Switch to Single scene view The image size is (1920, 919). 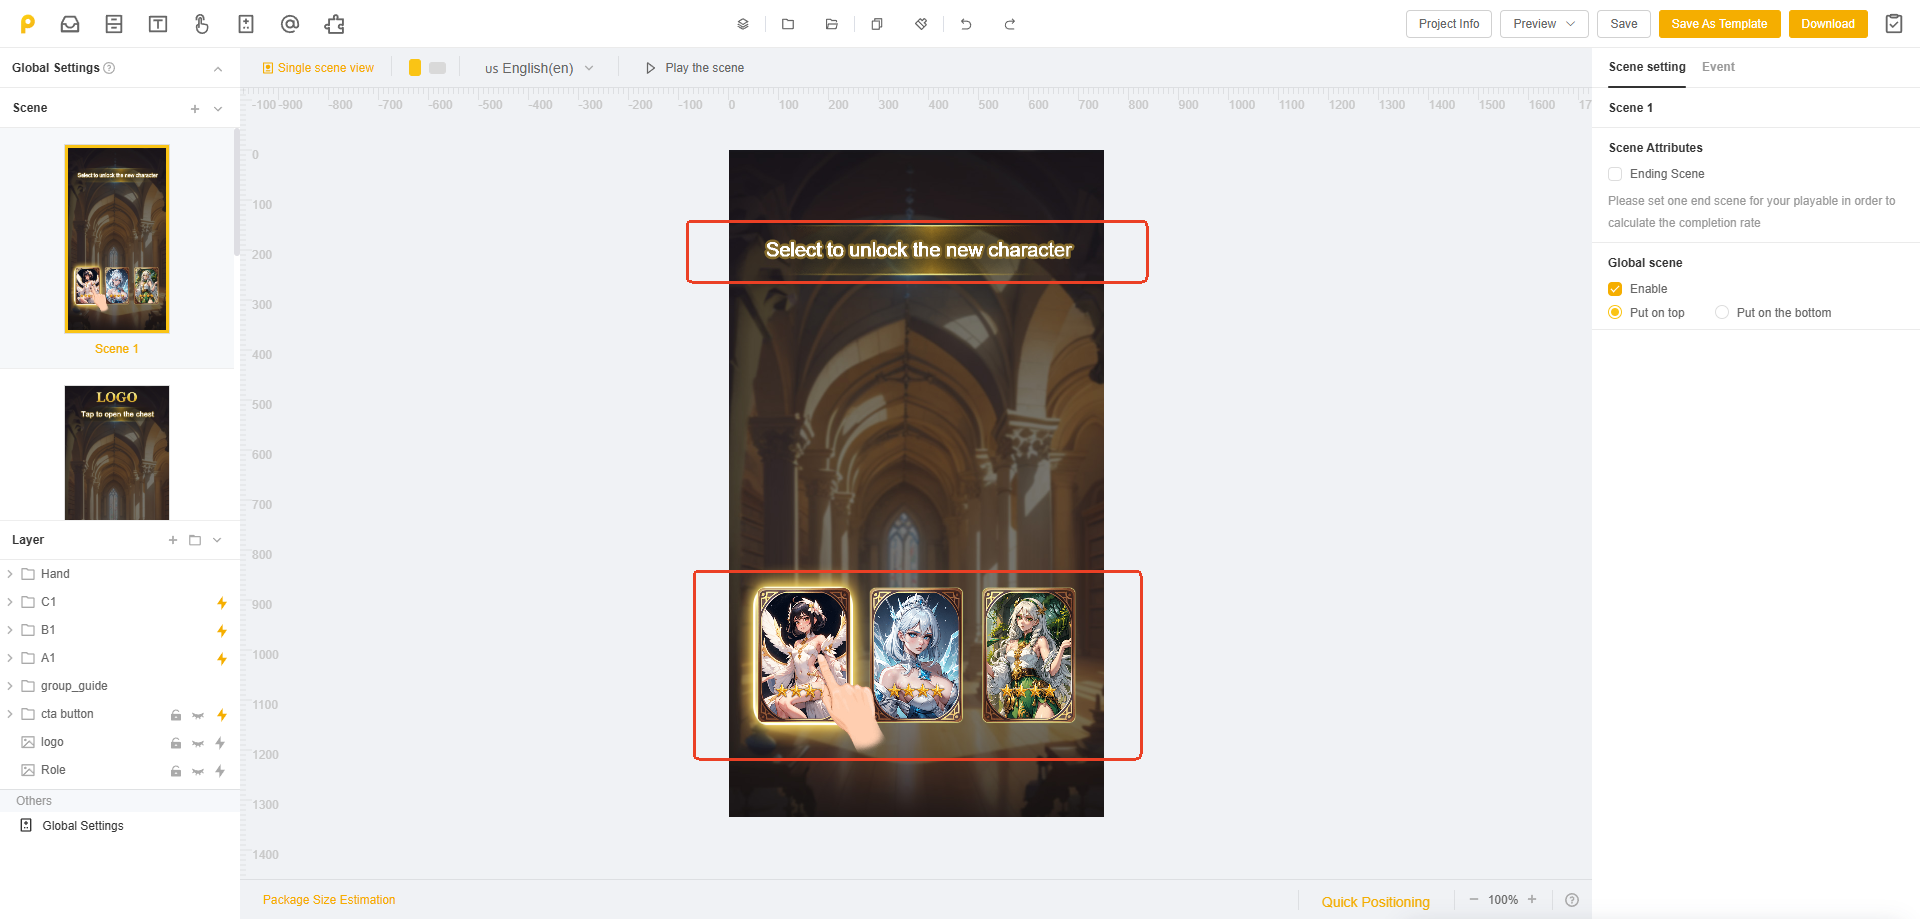point(318,68)
